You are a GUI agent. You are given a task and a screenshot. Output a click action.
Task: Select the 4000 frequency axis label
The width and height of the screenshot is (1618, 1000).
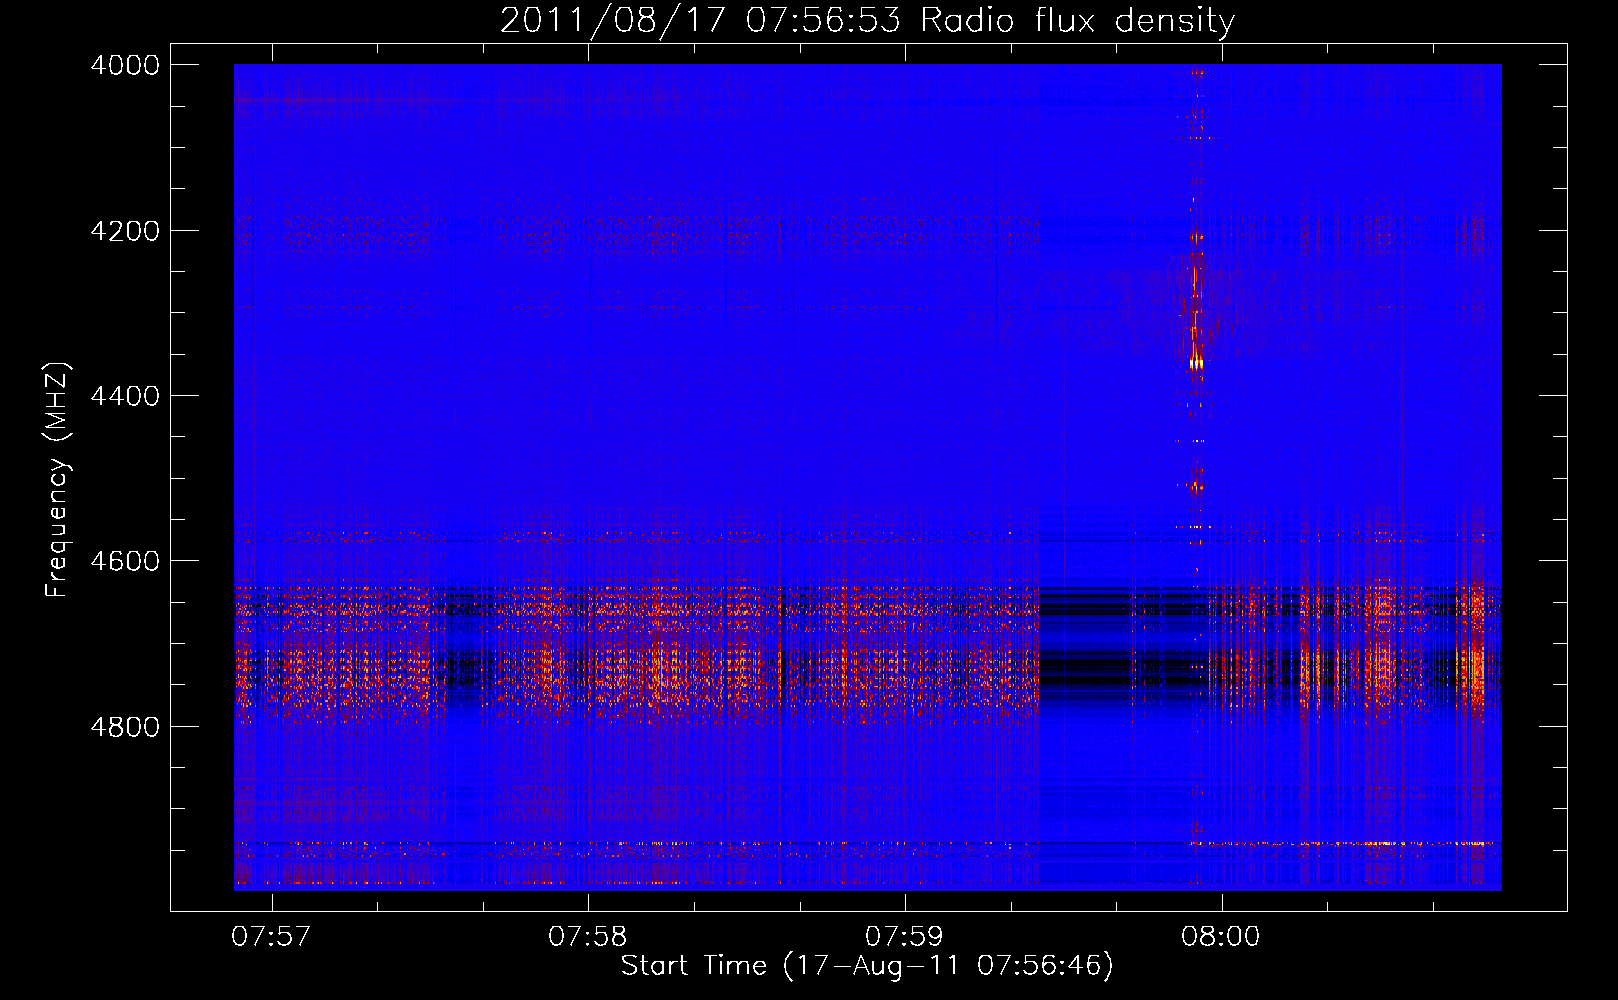coord(125,65)
